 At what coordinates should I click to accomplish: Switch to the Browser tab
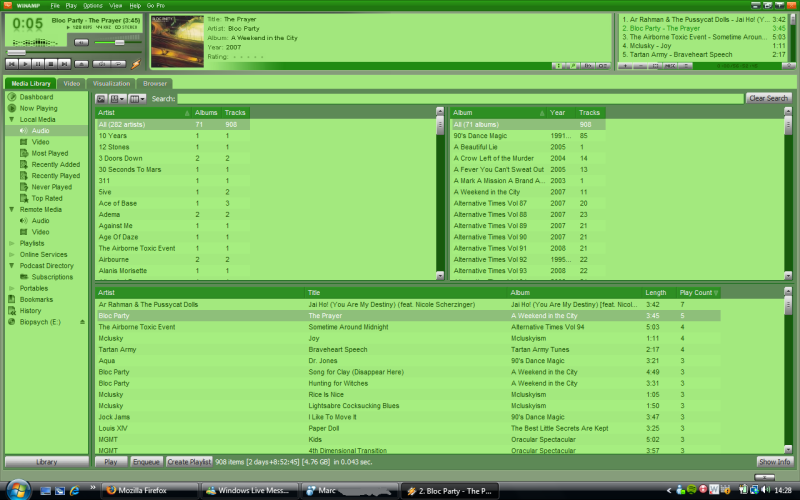click(x=155, y=83)
